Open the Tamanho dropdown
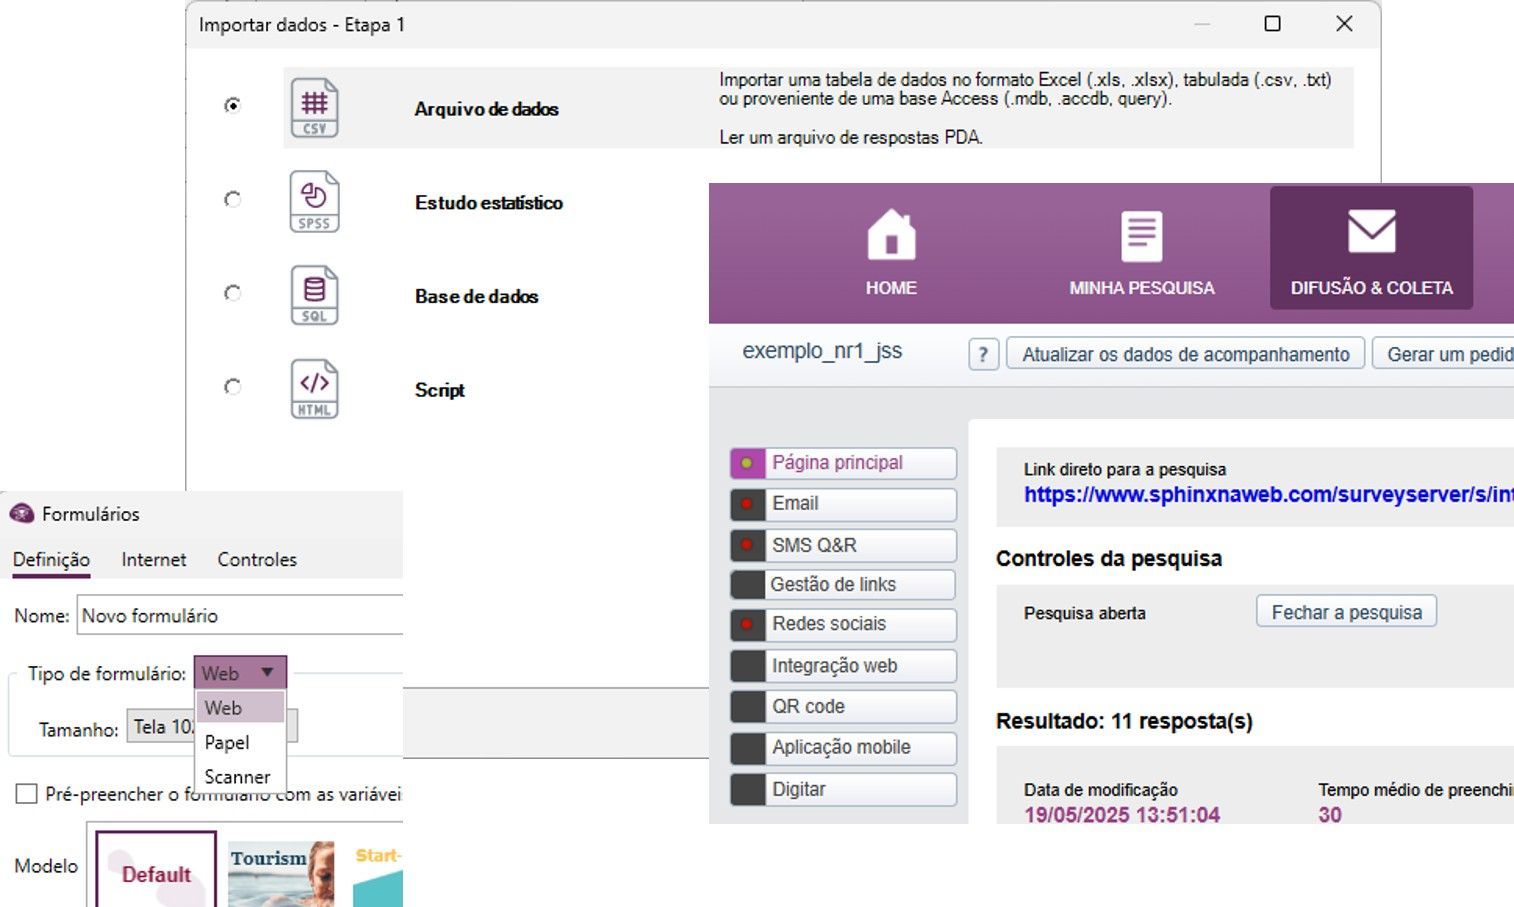1514x907 pixels. point(212,727)
